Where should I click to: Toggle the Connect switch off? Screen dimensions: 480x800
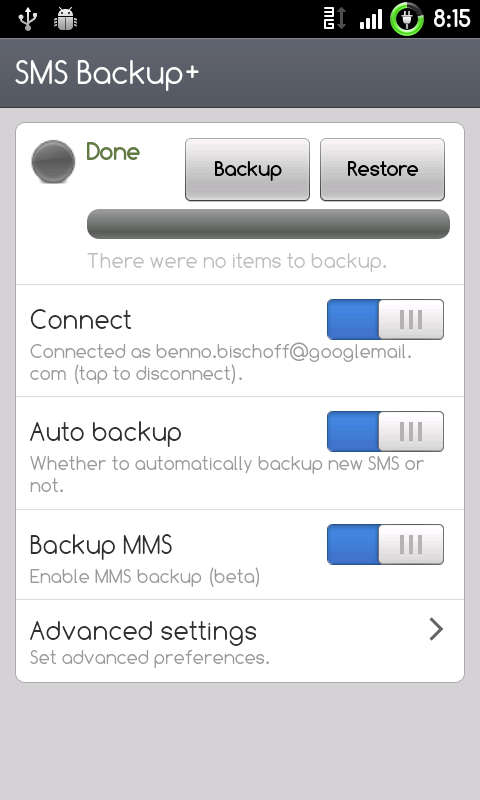click(385, 319)
